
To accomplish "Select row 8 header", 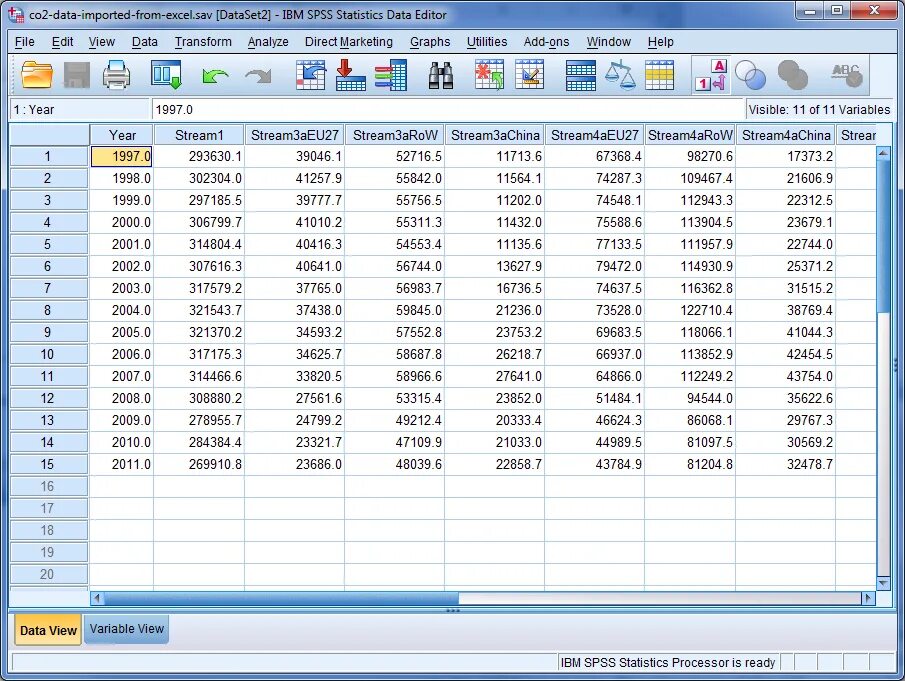I will pyautogui.click(x=48, y=310).
